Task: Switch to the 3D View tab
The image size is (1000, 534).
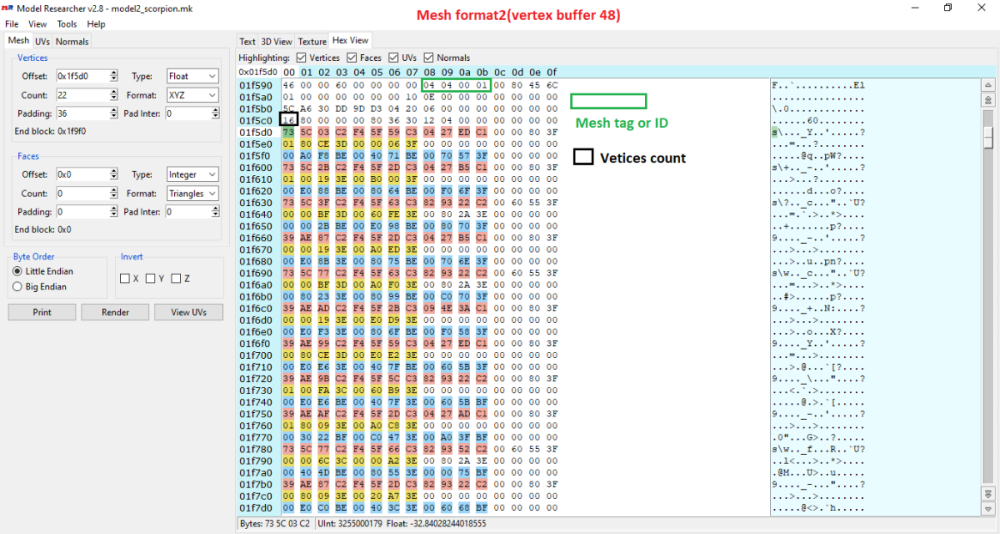Action: [x=277, y=41]
